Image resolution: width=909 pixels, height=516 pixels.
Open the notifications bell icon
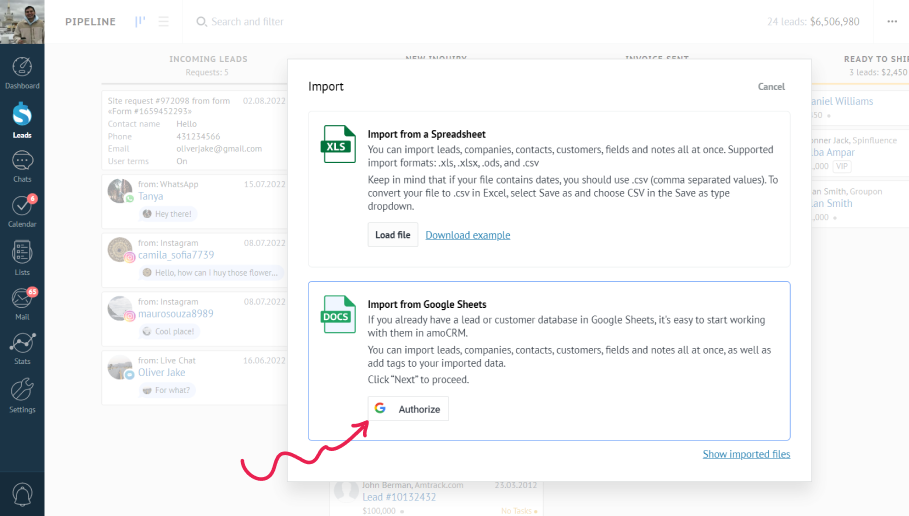[22, 495]
